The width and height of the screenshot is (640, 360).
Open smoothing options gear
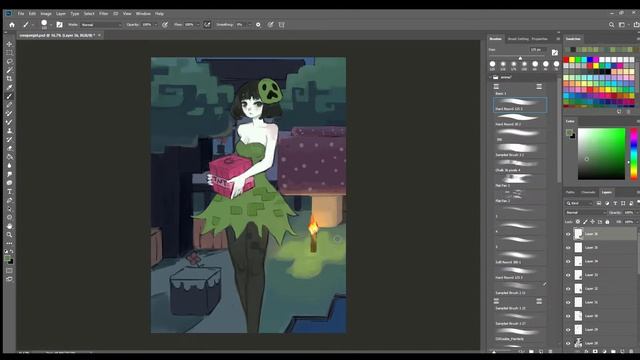[258, 24]
